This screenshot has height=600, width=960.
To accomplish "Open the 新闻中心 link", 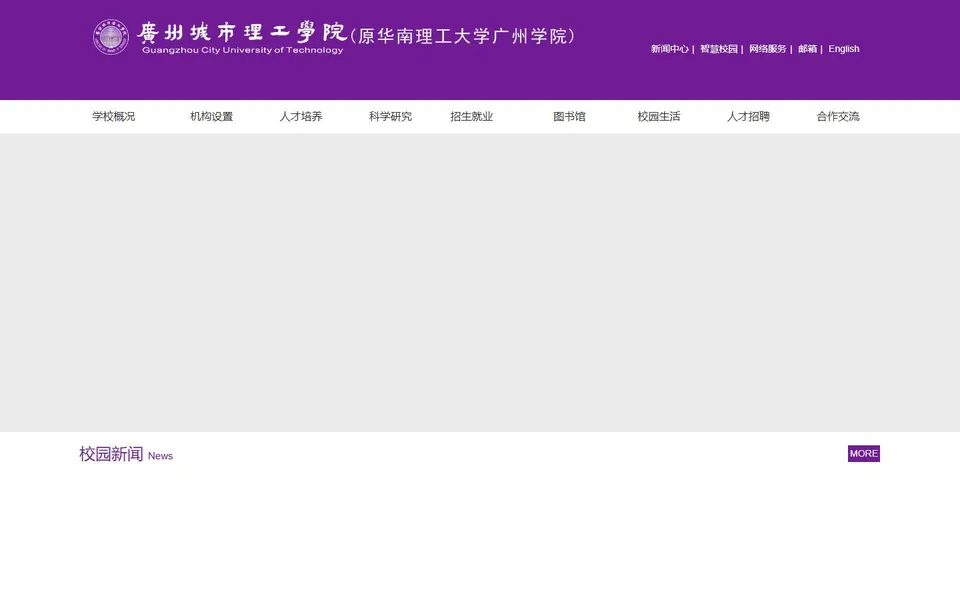I will (669, 49).
